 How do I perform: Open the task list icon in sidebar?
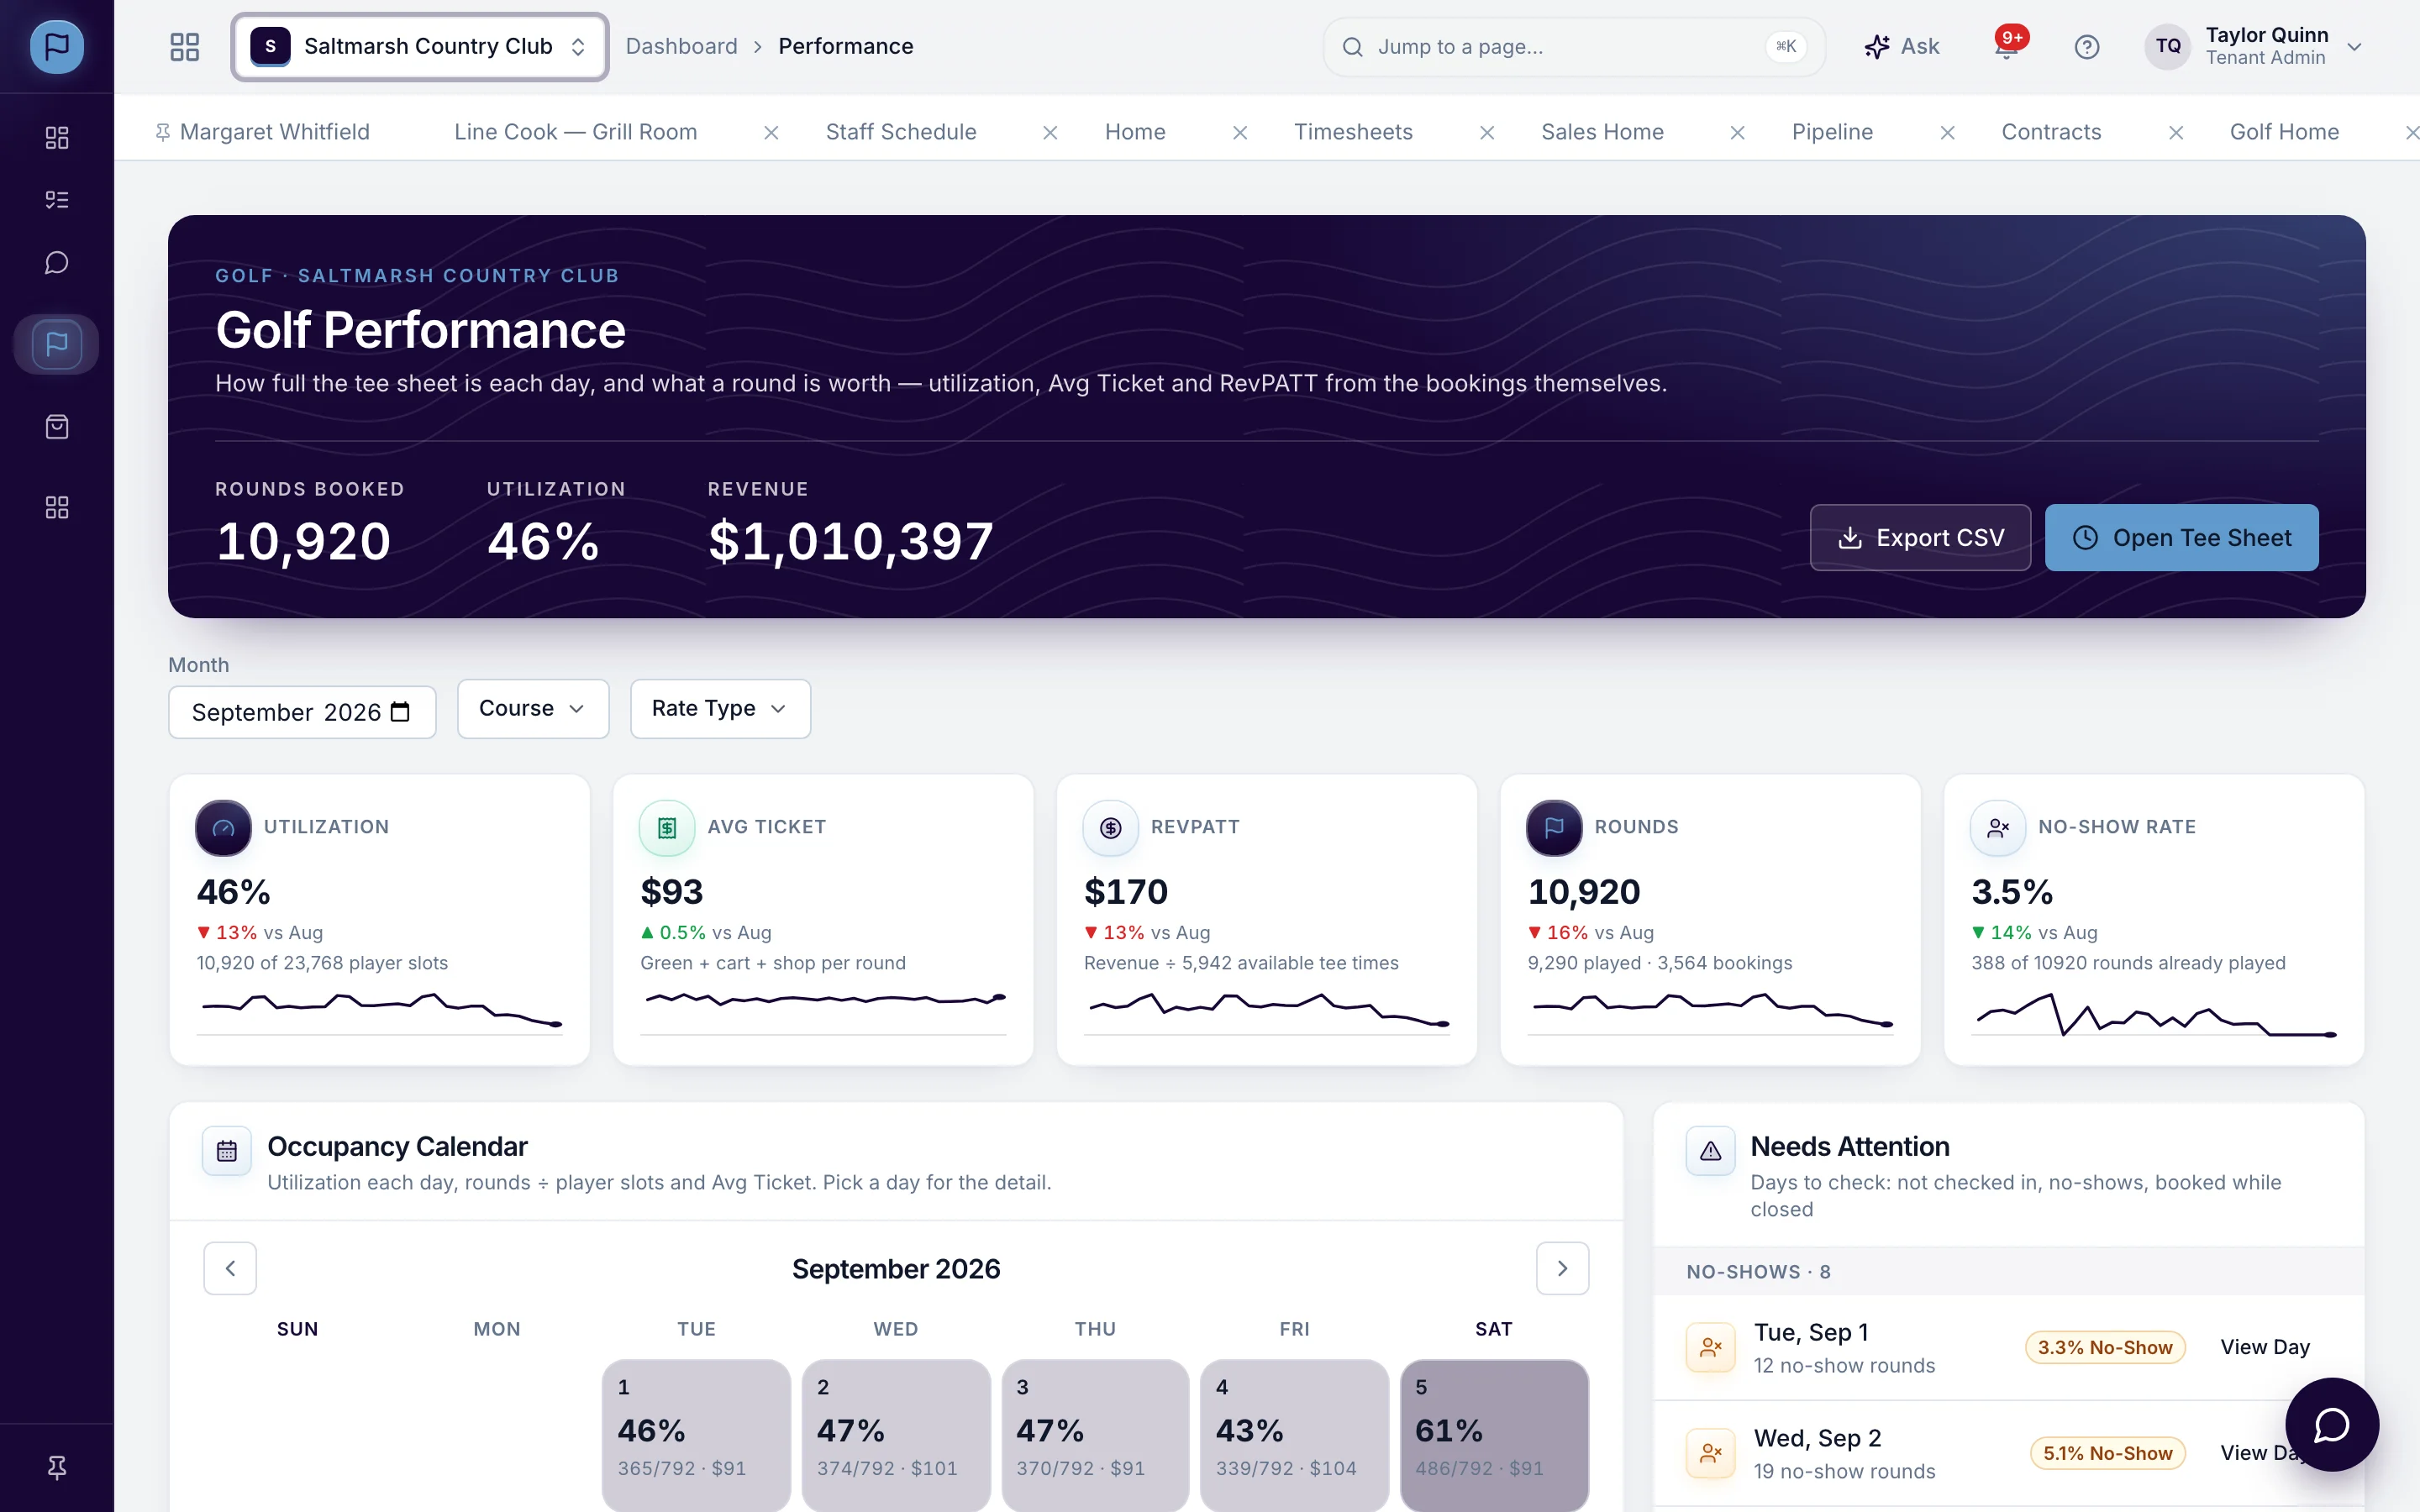pos(57,200)
